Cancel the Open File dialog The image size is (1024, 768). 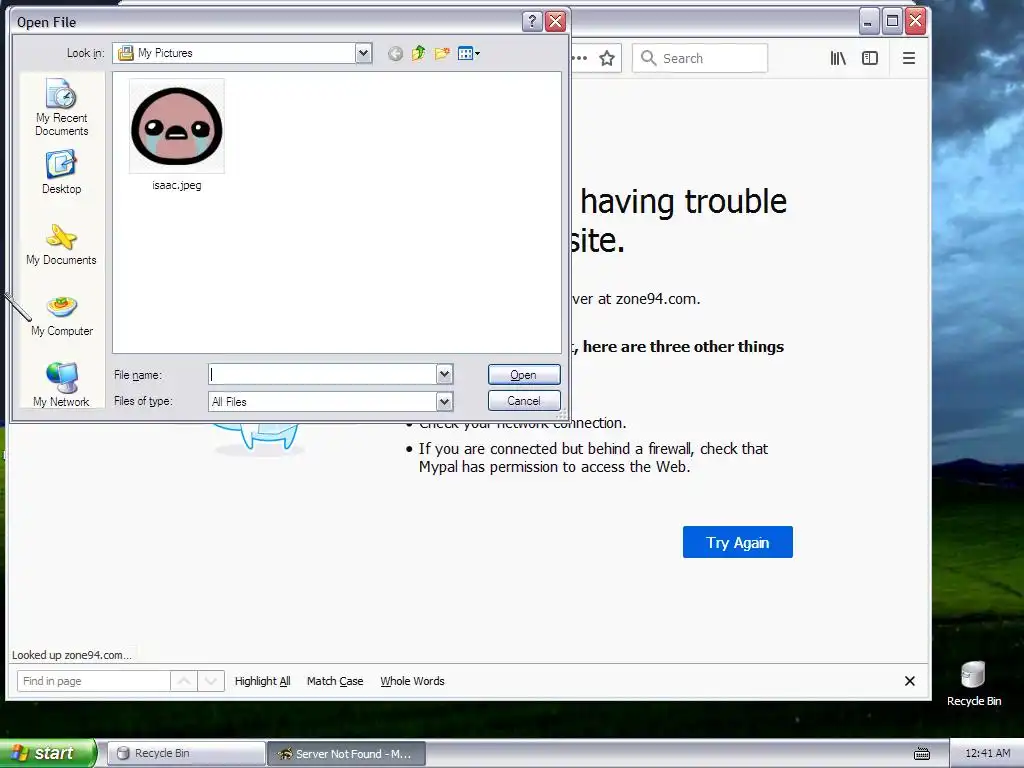(x=524, y=400)
